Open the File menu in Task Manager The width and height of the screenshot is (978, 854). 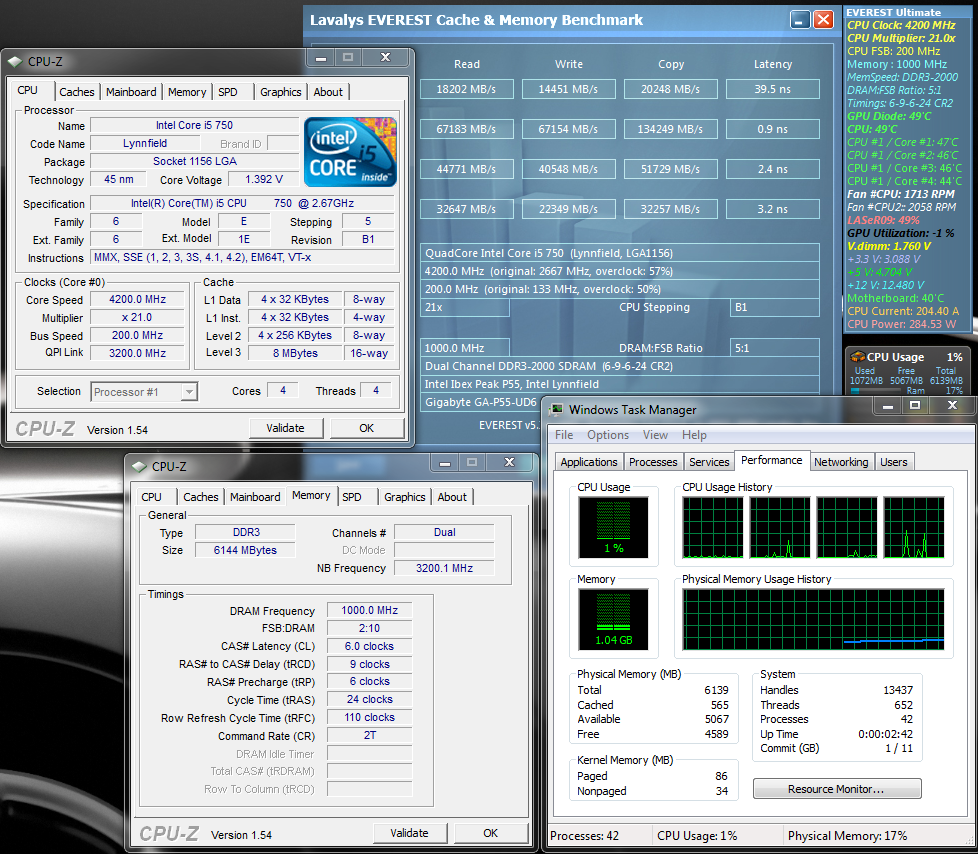[564, 435]
